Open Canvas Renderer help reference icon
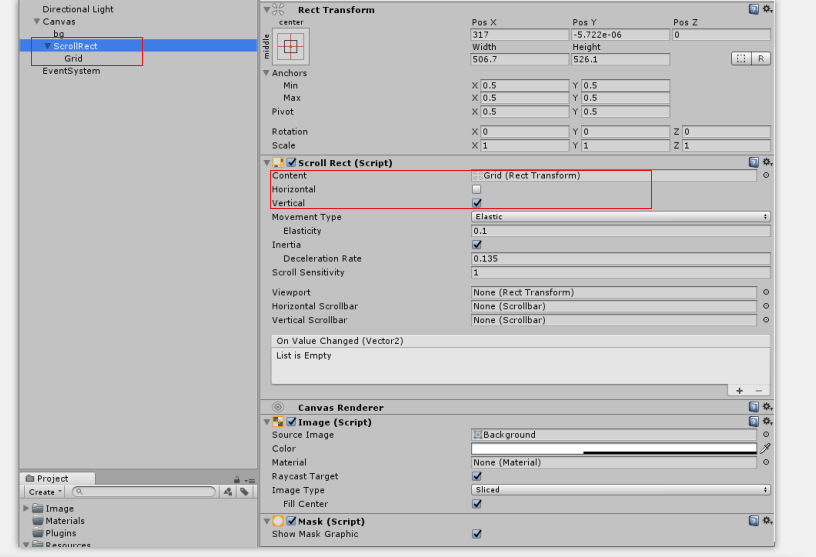The width and height of the screenshot is (816, 557). (x=753, y=407)
